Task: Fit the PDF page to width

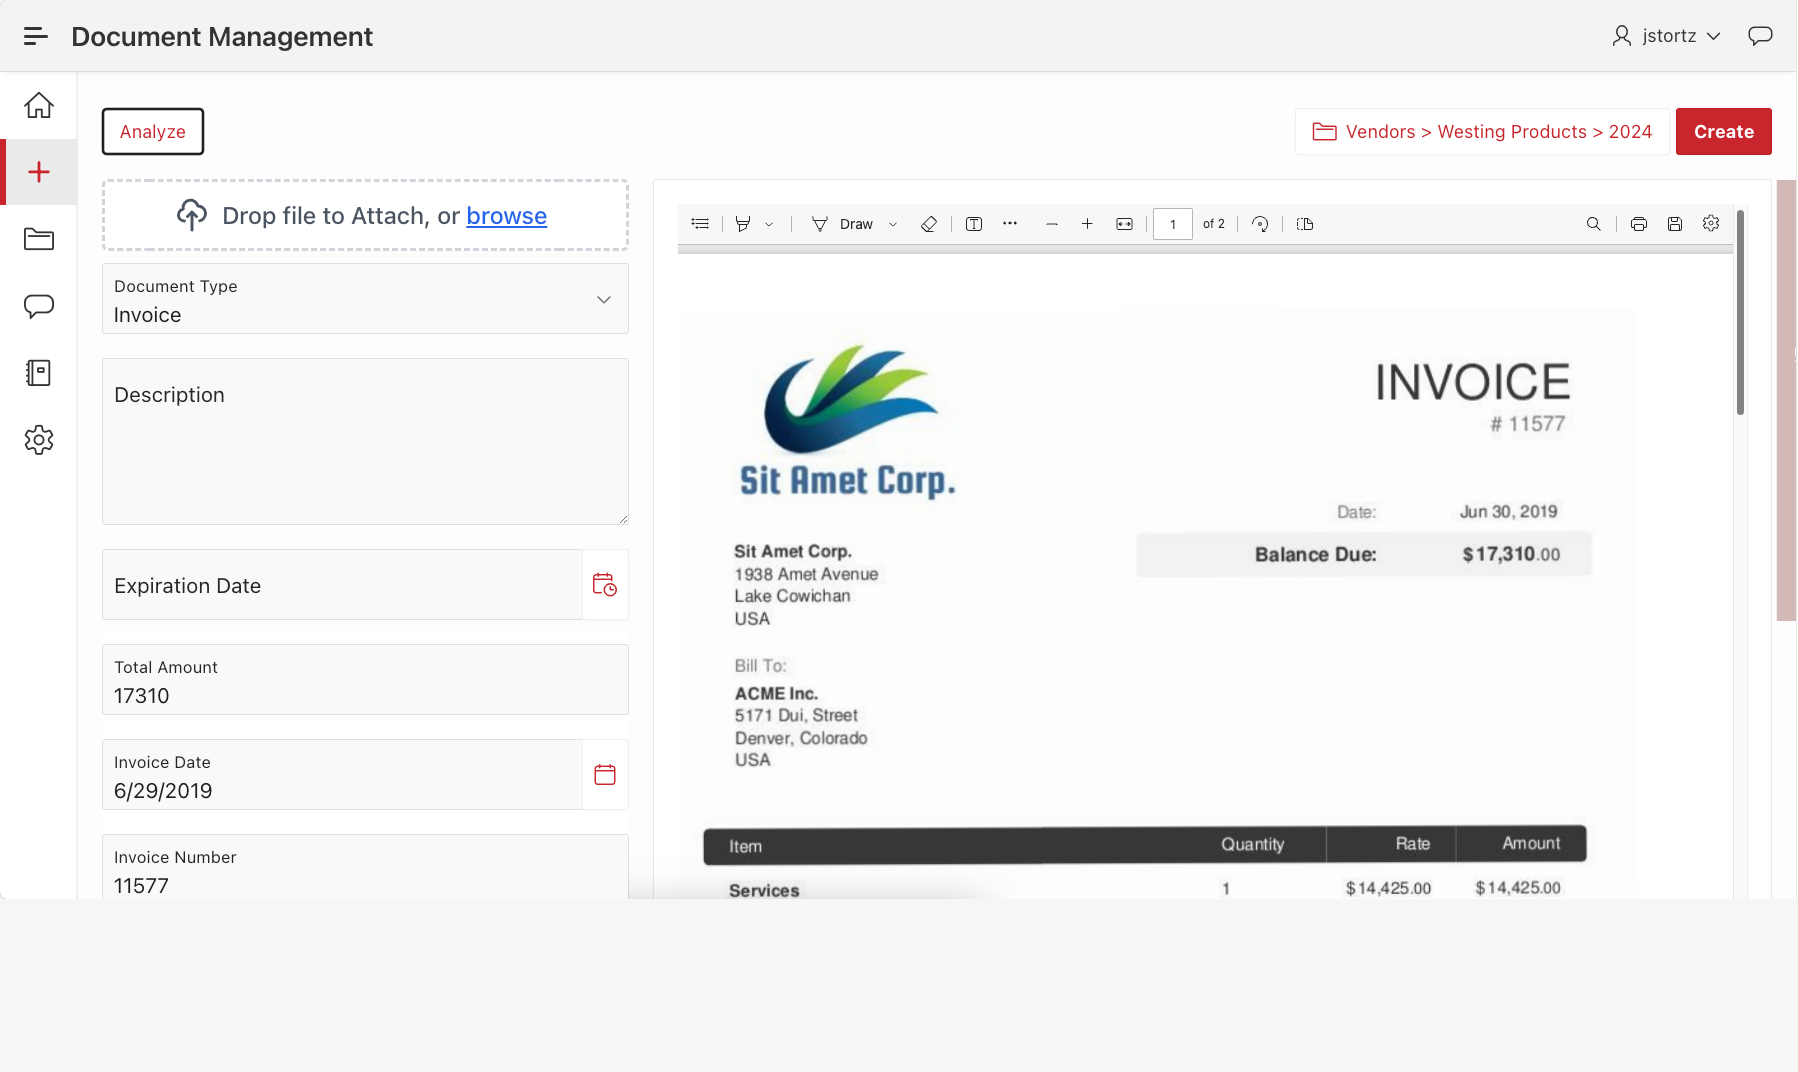Action: pyautogui.click(x=1125, y=224)
